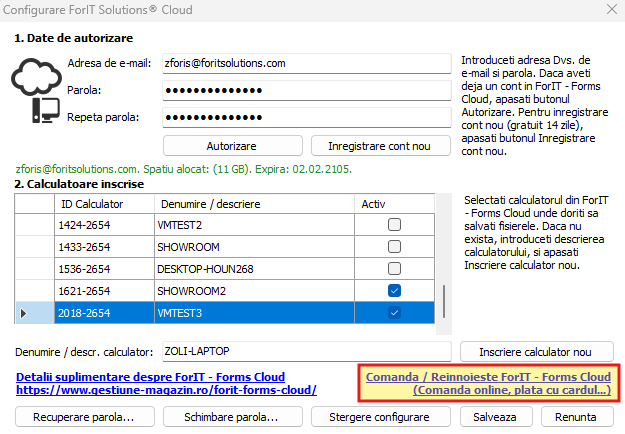Focus the Parola password field
This screenshot has width=625, height=434.
[x=307, y=90]
